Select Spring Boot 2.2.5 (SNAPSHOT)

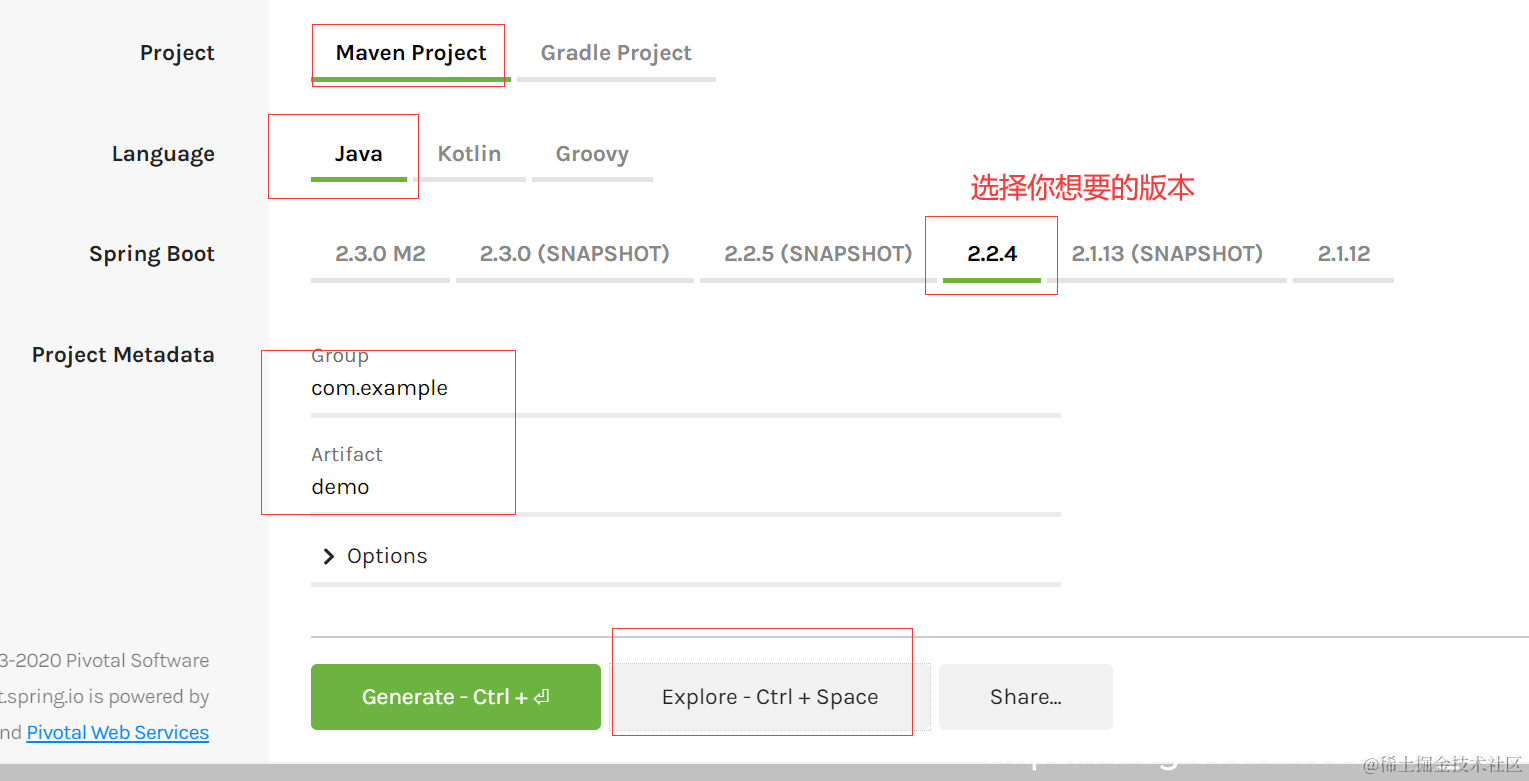(818, 254)
